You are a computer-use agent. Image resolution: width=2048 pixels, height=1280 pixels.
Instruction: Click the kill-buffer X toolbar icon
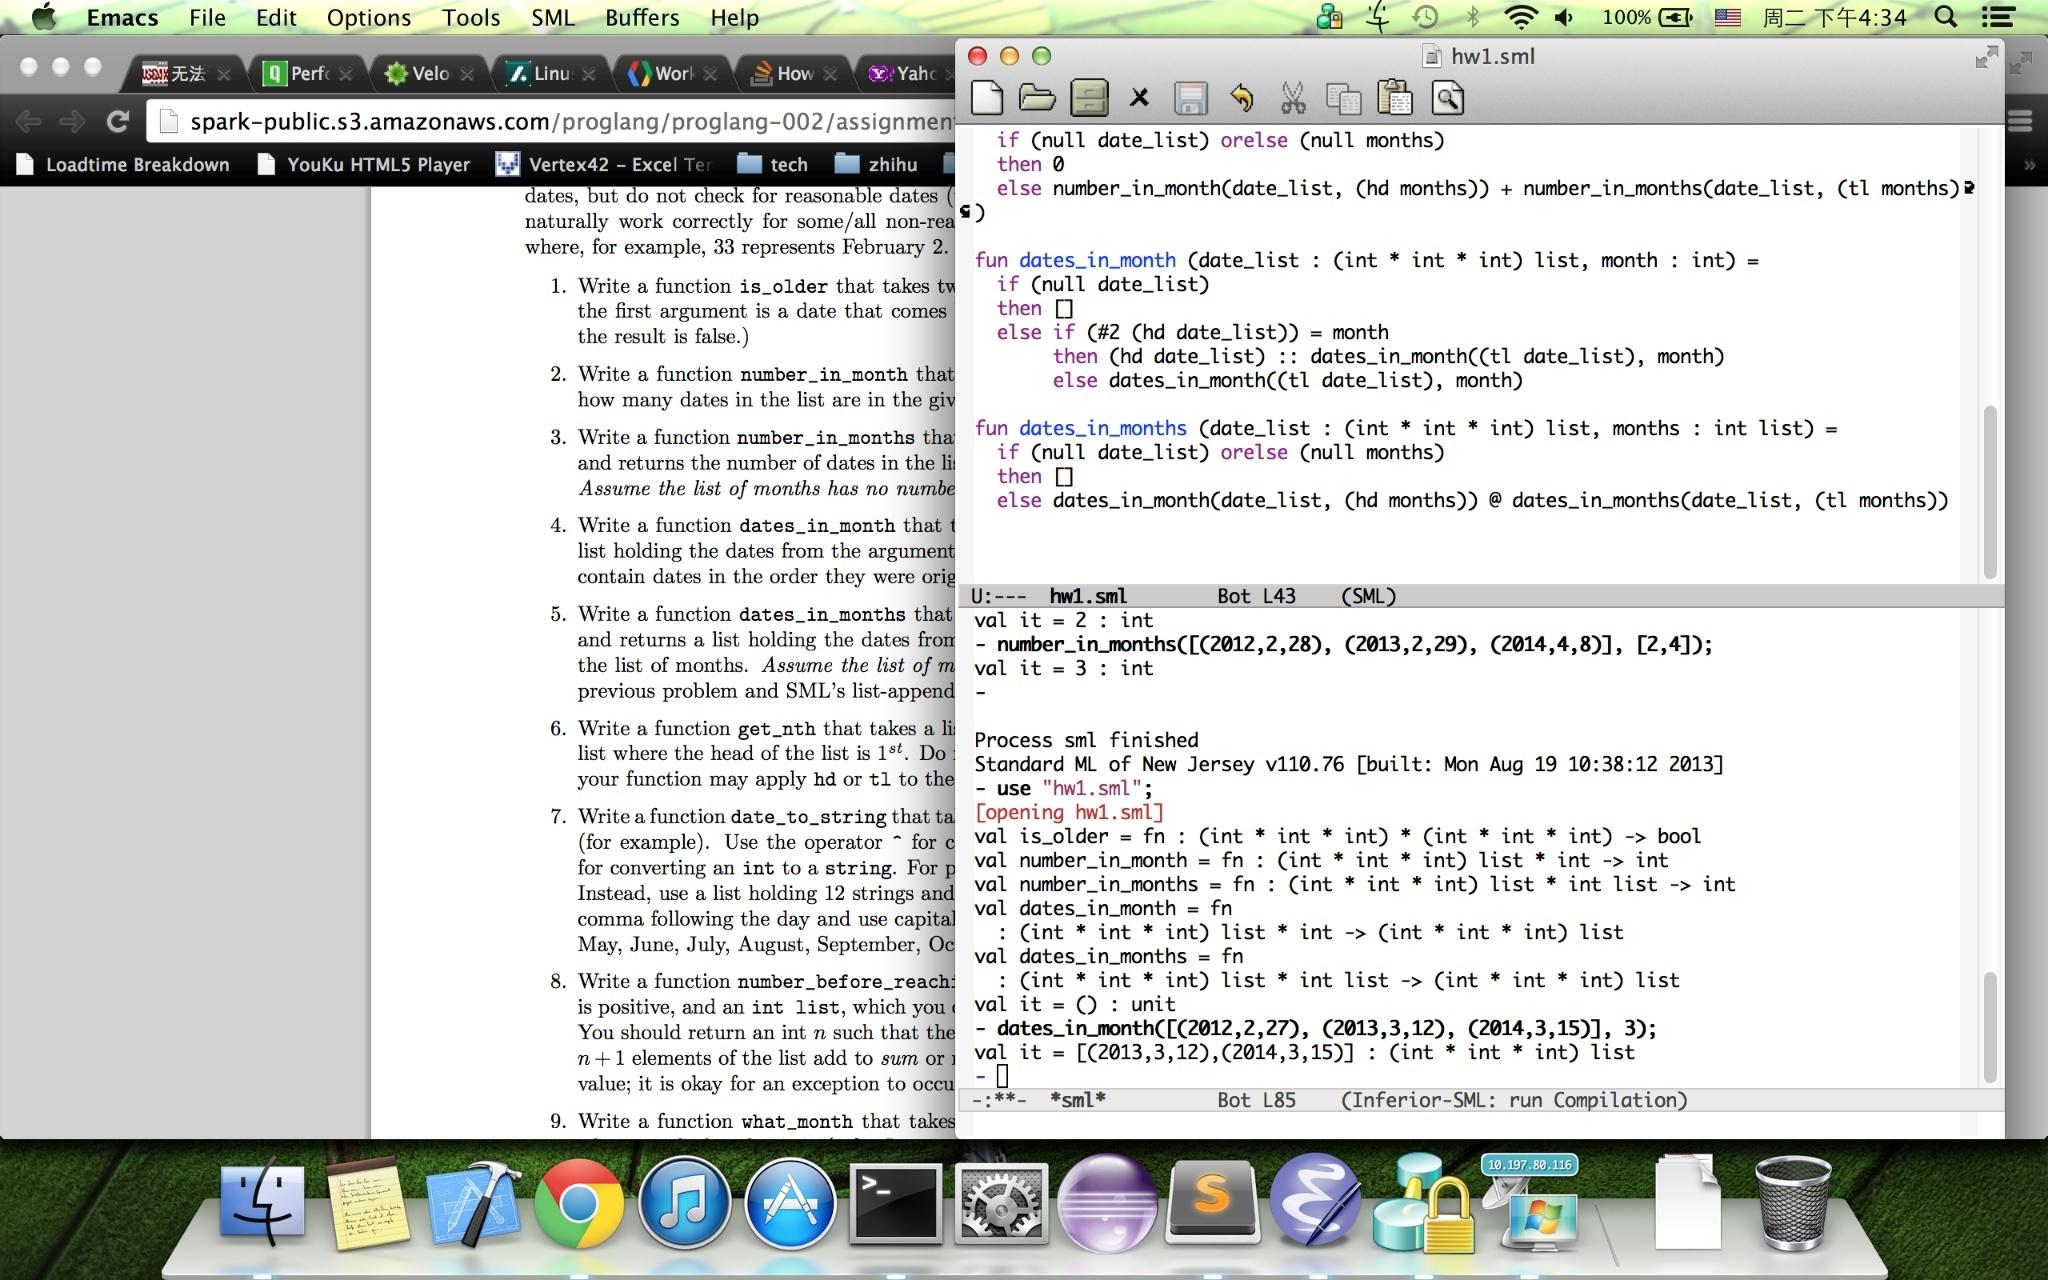point(1139,98)
